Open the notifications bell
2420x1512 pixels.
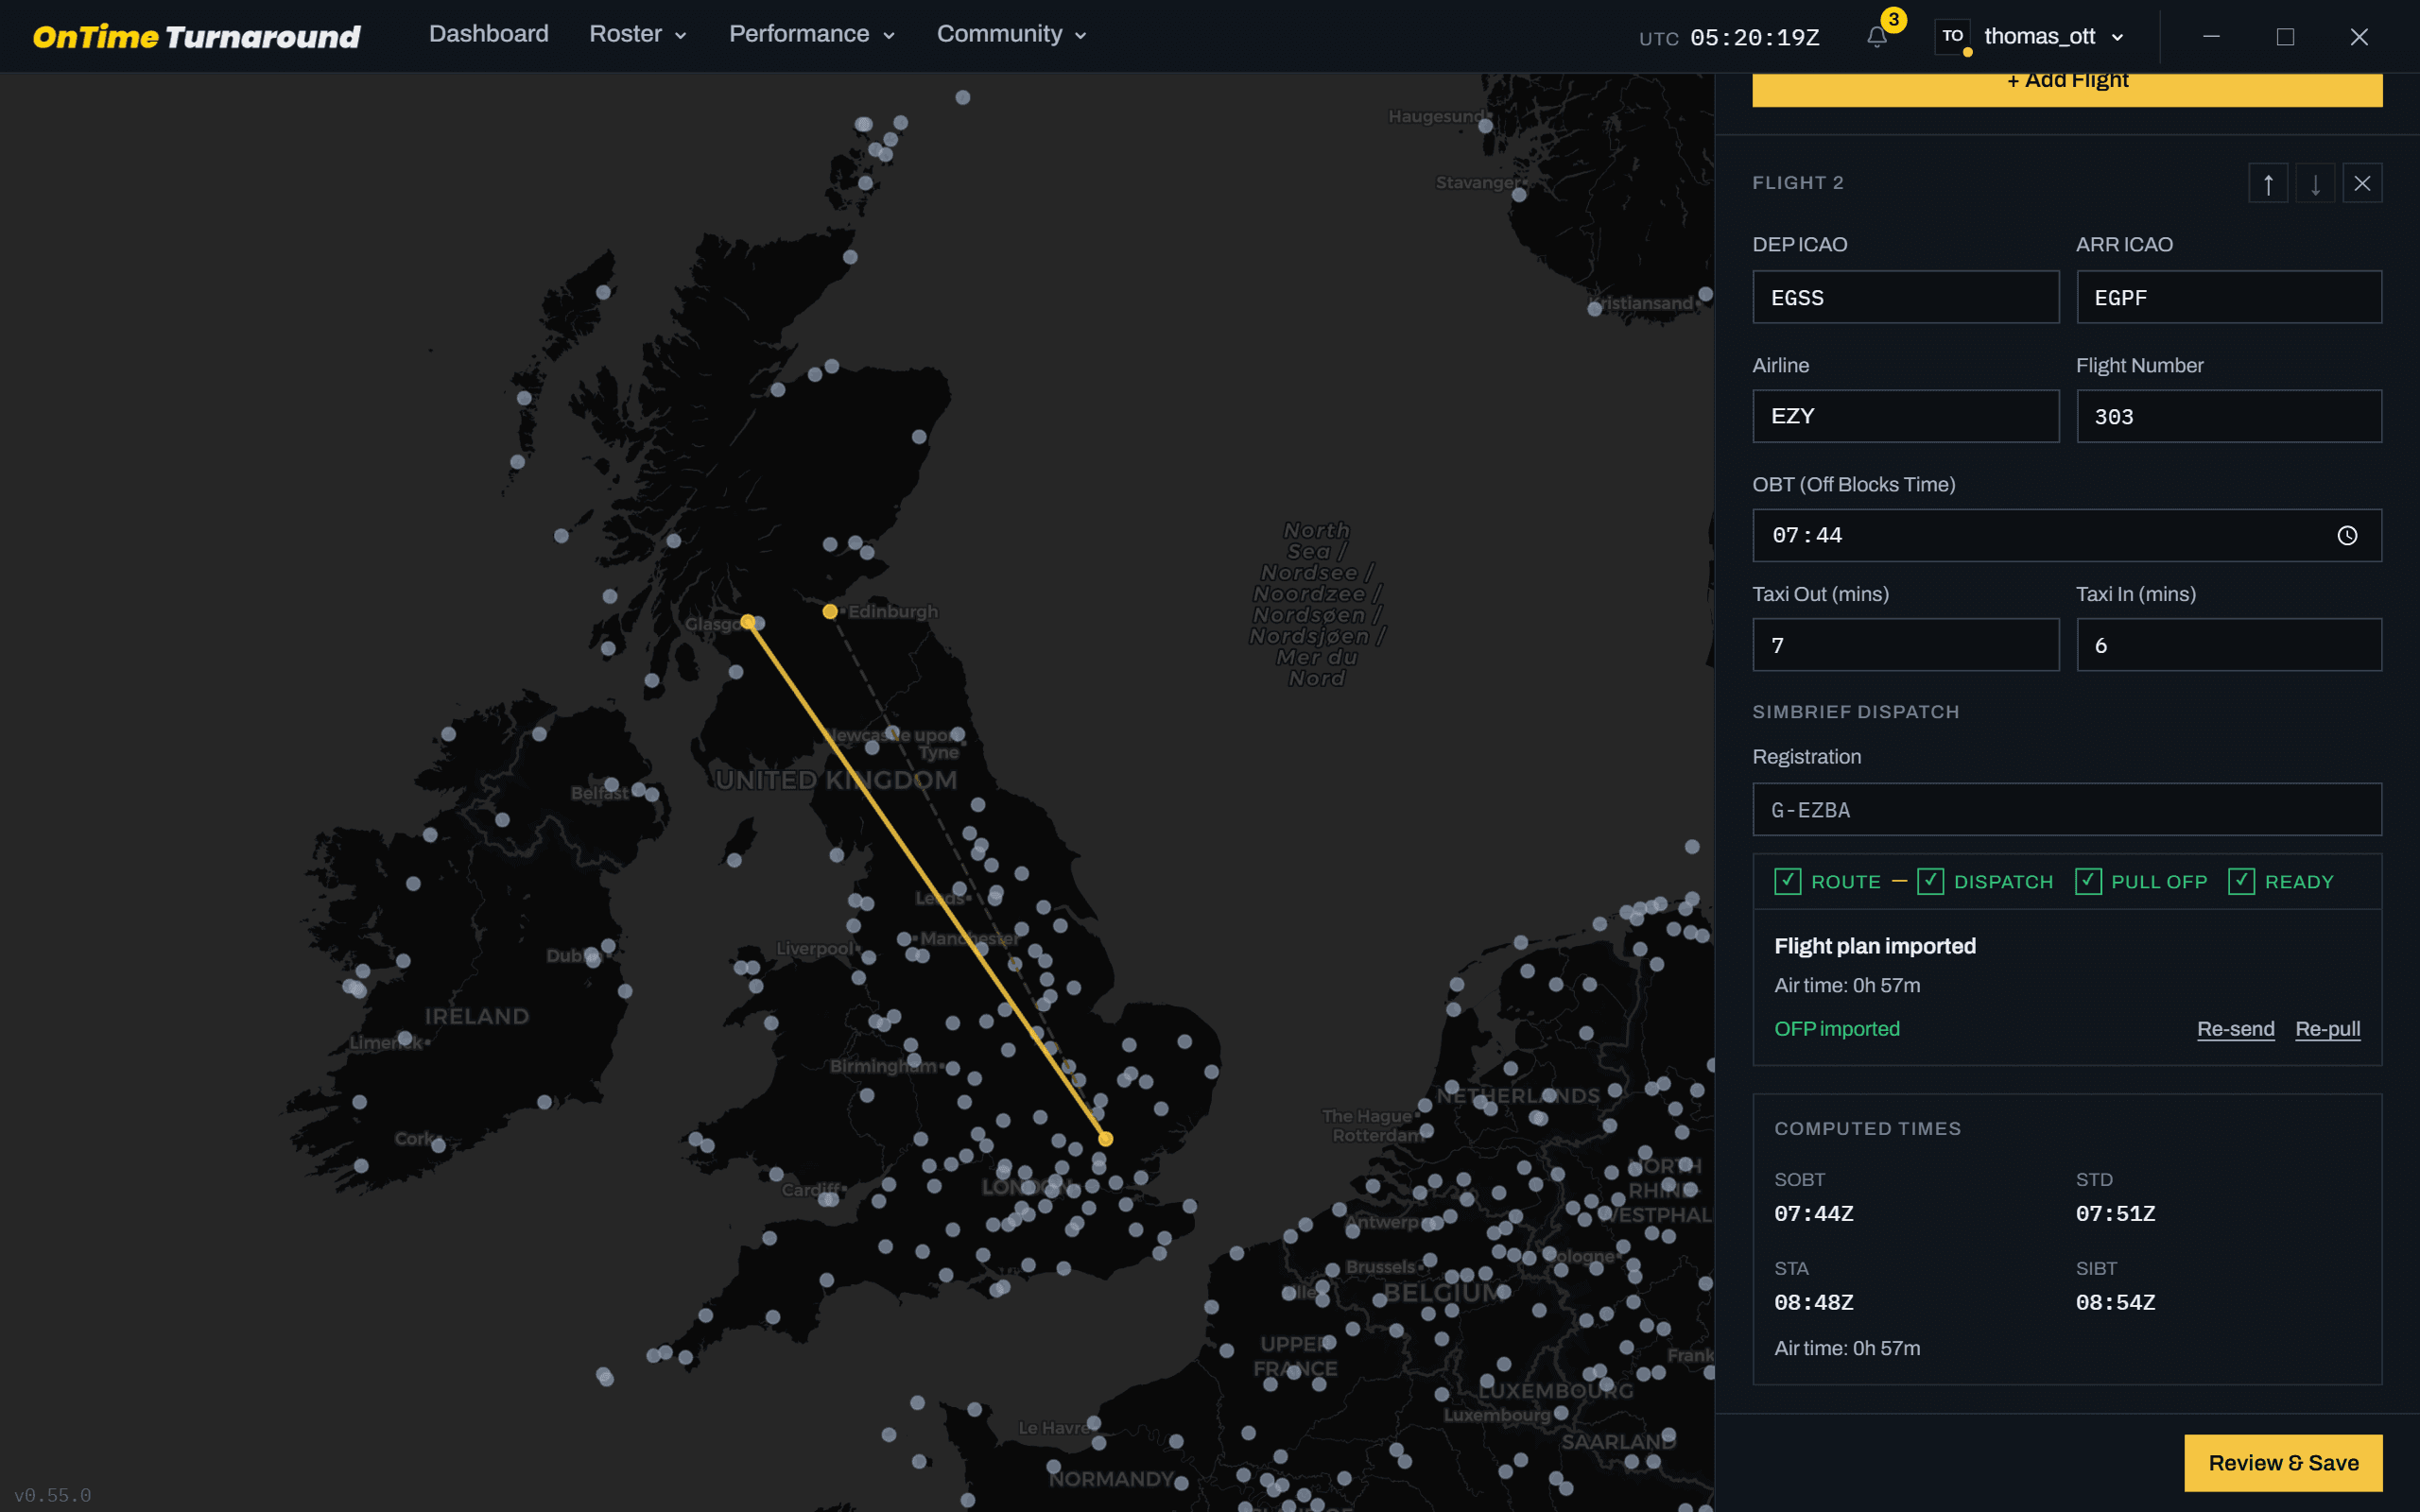tap(1877, 37)
